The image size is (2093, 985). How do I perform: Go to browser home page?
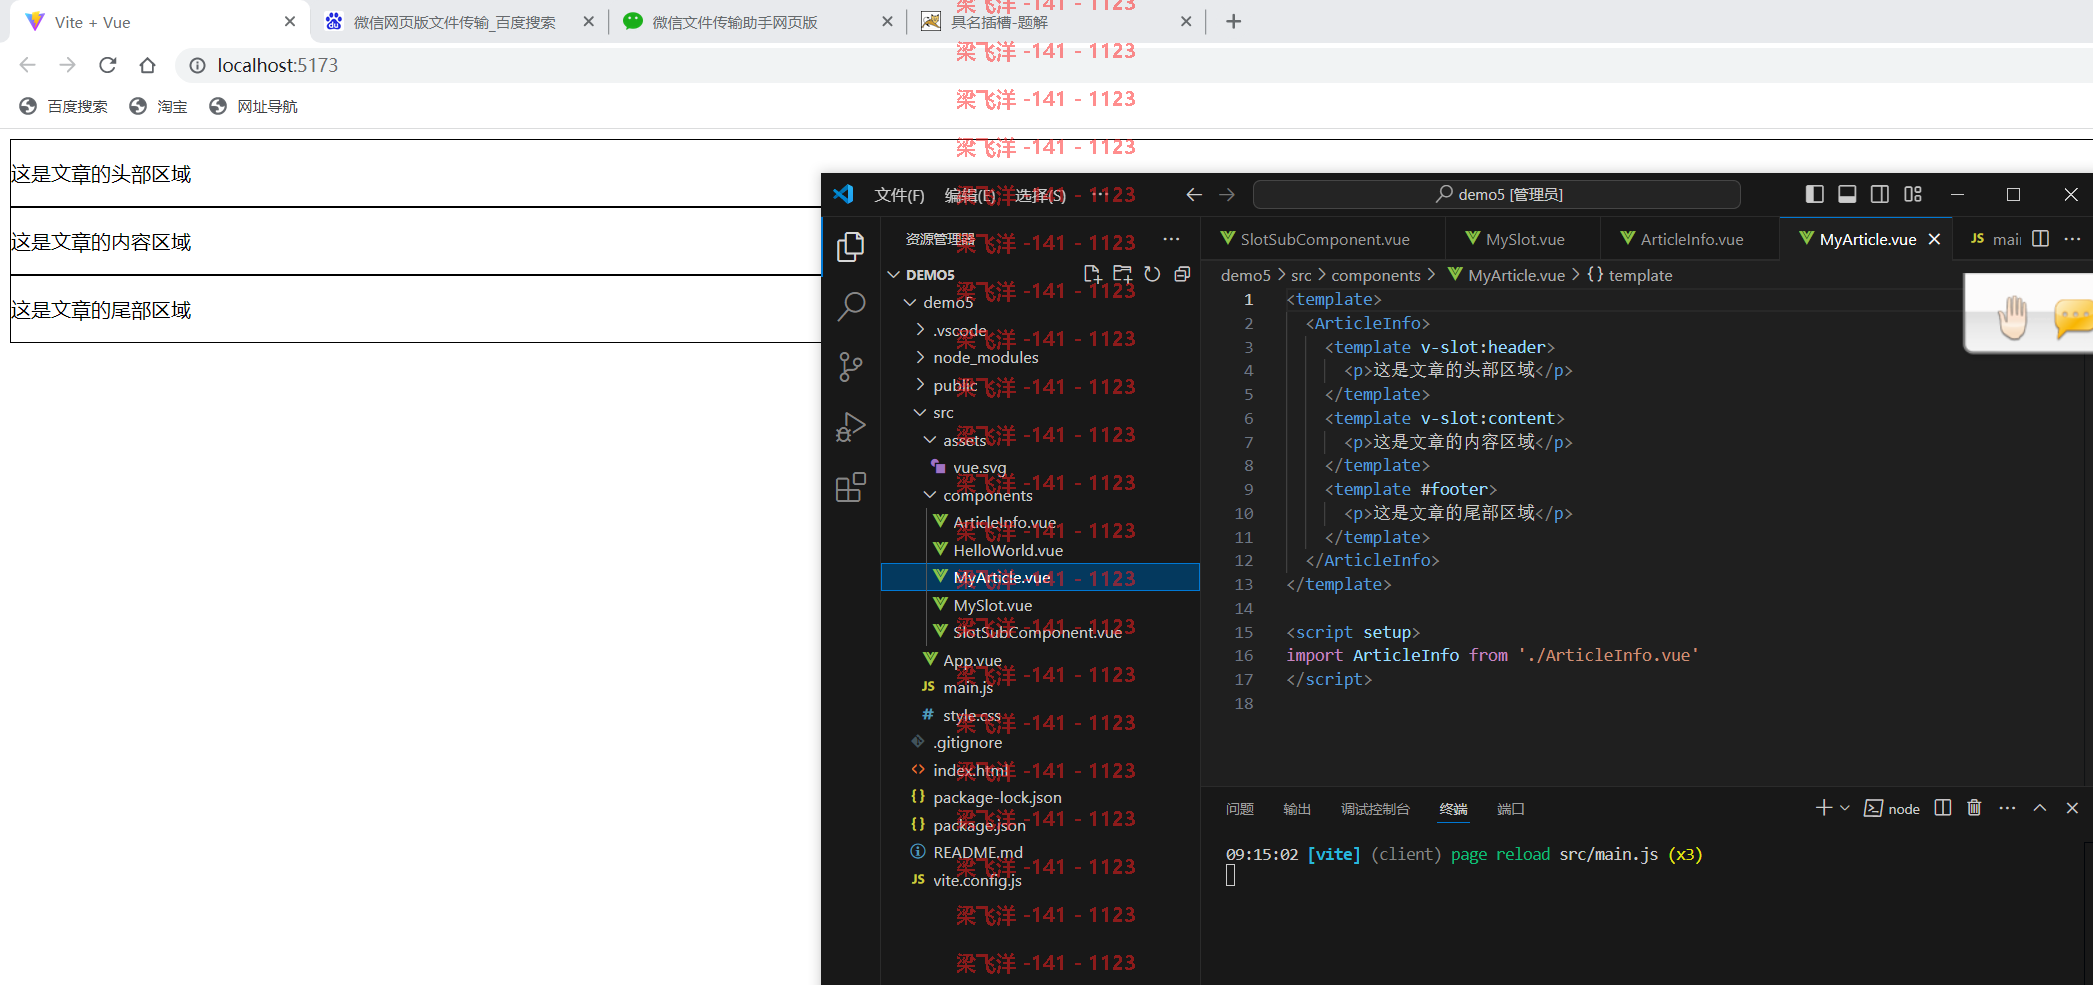148,65
